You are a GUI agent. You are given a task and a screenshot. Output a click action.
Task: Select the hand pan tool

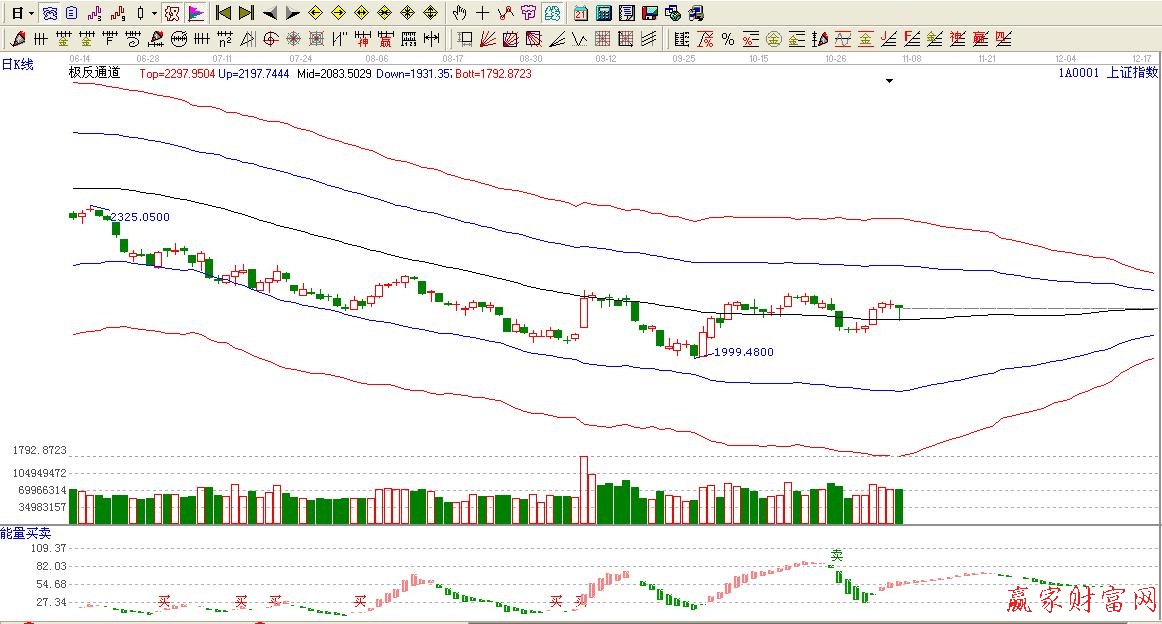(459, 13)
